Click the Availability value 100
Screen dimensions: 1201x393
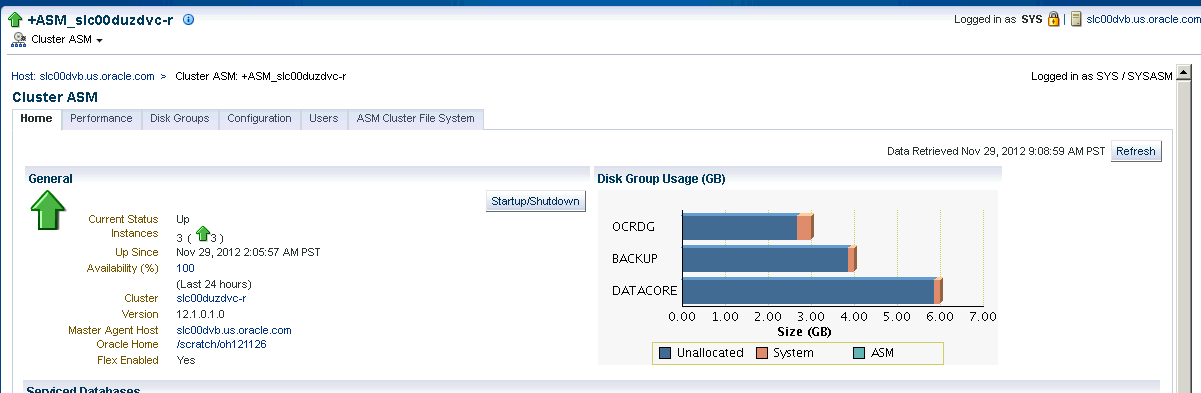[x=185, y=268]
